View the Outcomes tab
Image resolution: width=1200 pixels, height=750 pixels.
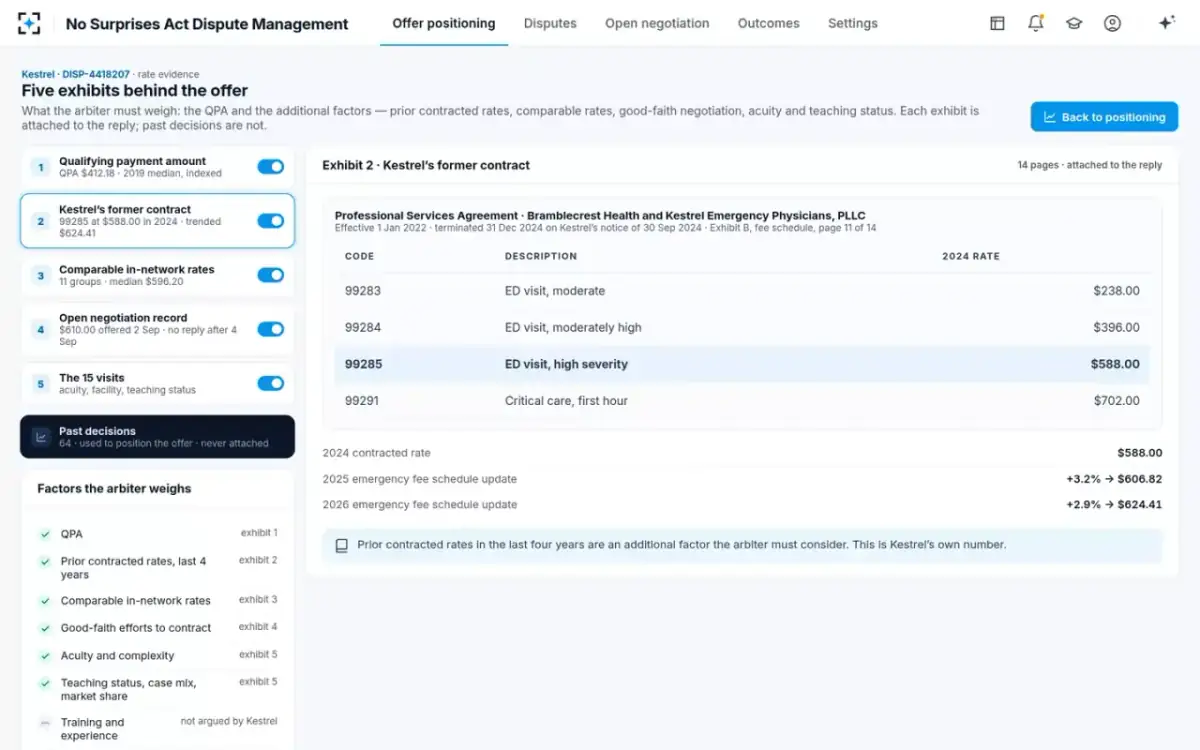click(x=769, y=23)
